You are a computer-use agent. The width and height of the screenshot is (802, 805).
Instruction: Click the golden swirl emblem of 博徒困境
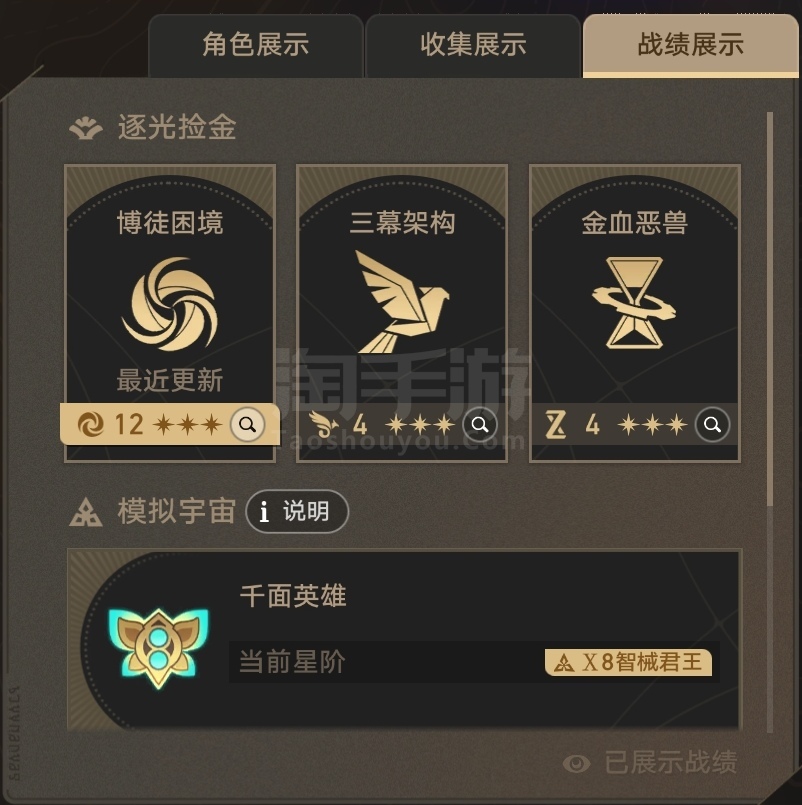[x=170, y=304]
